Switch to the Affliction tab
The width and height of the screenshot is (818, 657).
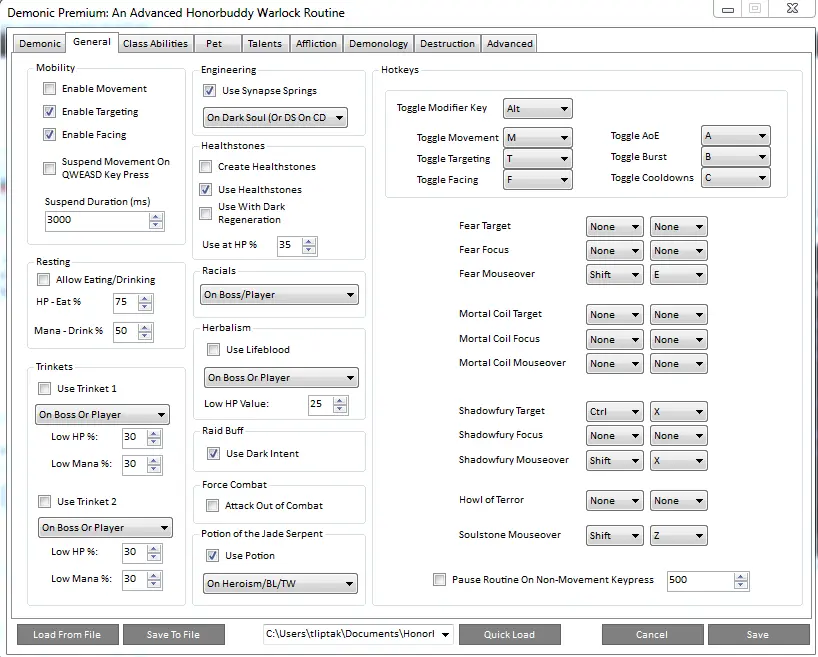(x=316, y=44)
